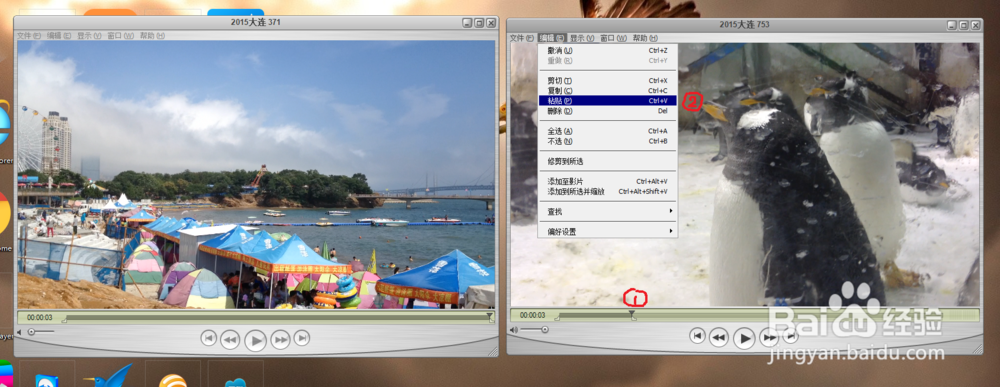1000x387 pixels.
Task: Open the orange striped globe desktop icon
Action: [x=173, y=380]
